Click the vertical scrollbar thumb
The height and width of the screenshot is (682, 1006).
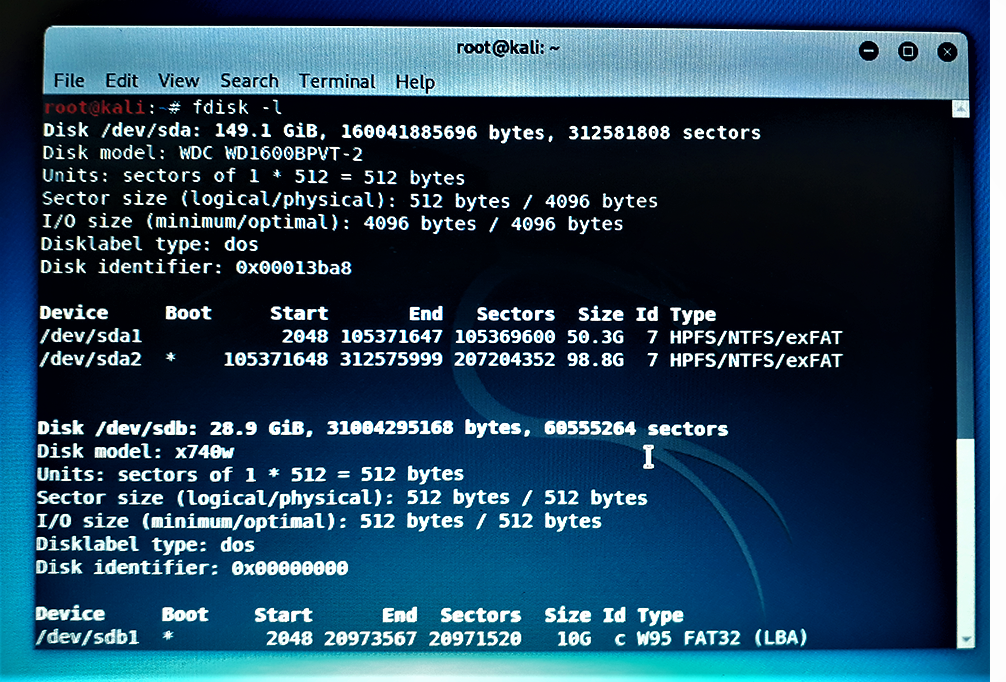point(964,535)
